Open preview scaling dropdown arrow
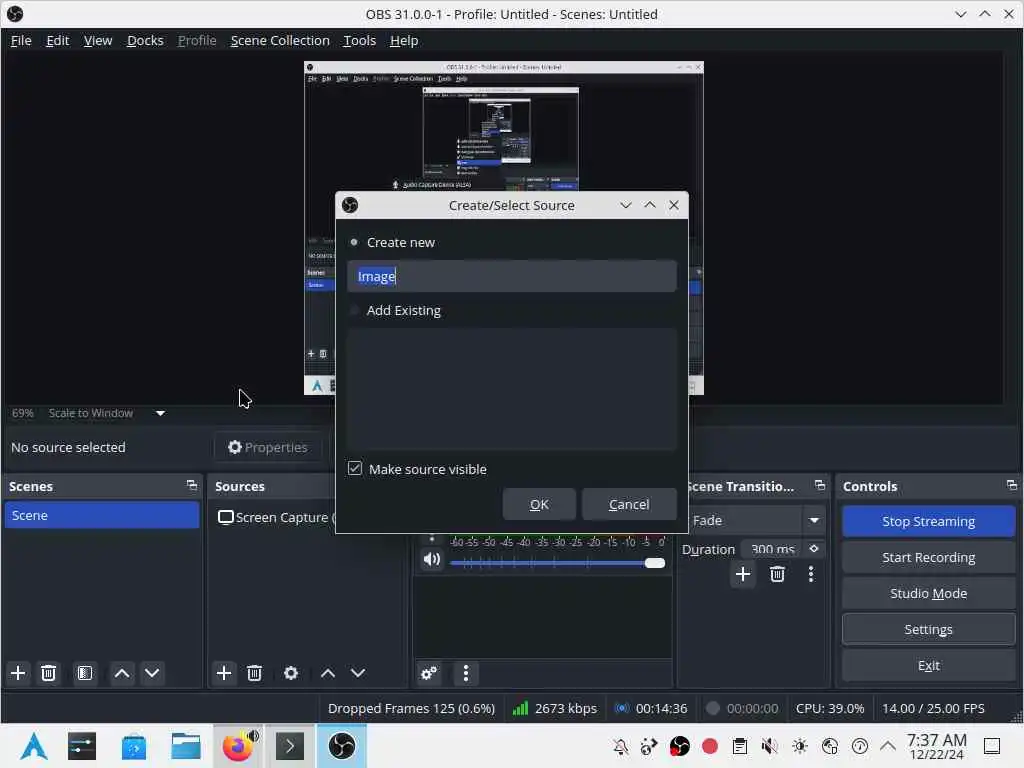This screenshot has width=1024, height=768. [x=161, y=413]
